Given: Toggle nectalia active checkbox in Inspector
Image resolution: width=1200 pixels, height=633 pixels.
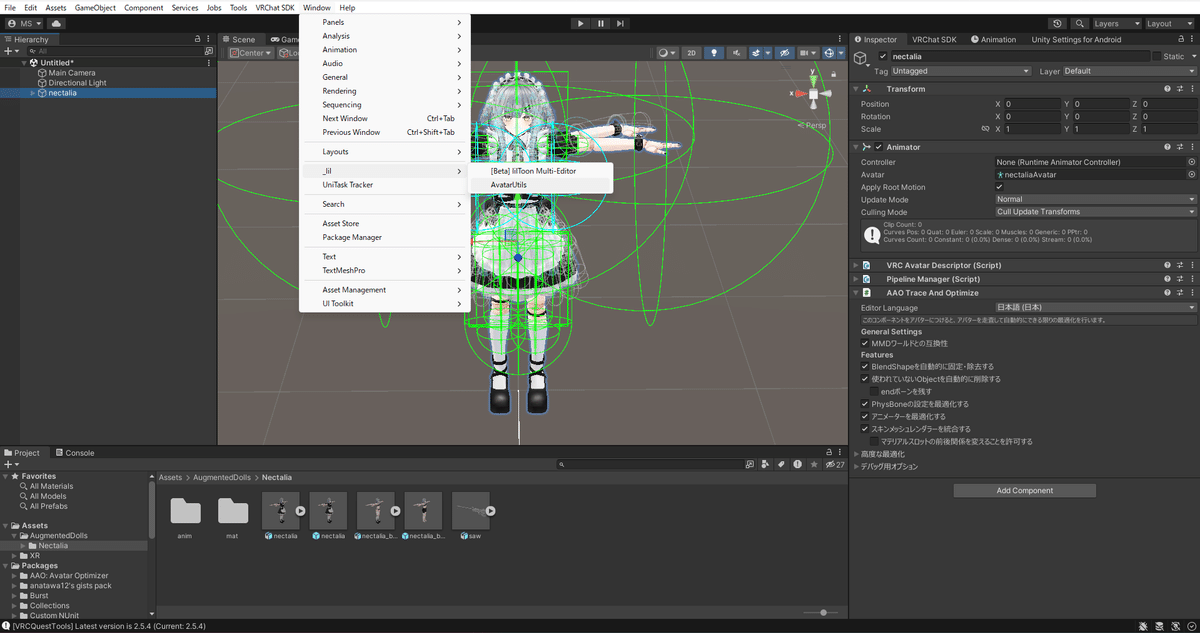Looking at the screenshot, I should tap(883, 57).
